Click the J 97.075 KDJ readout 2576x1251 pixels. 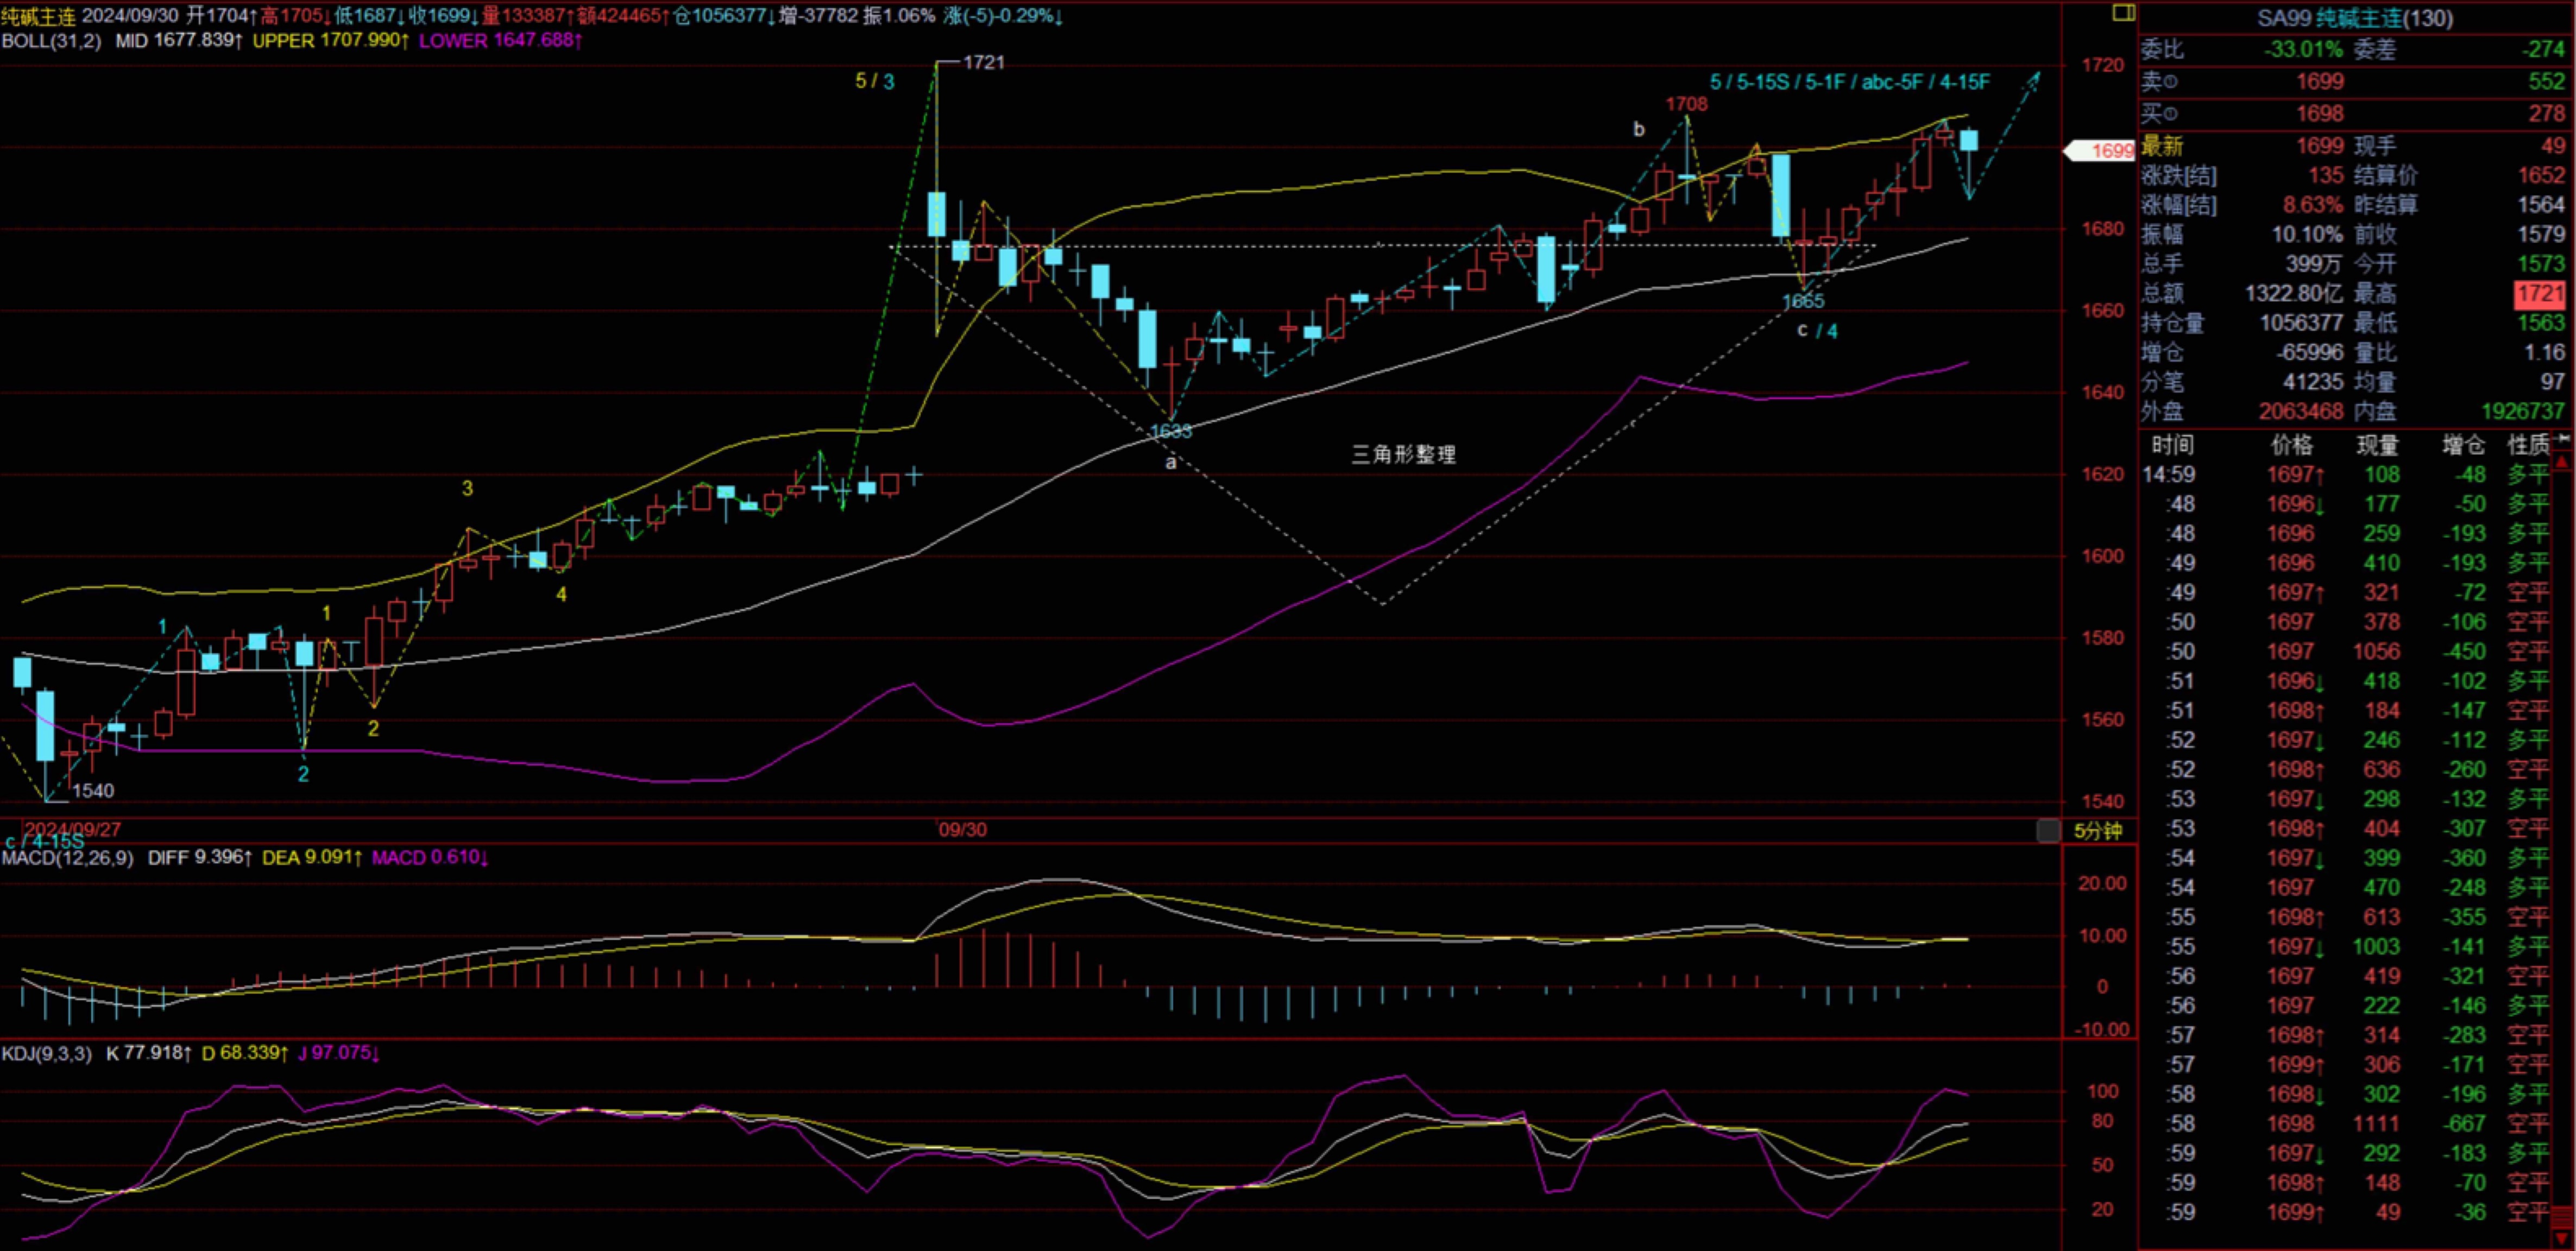(339, 1053)
